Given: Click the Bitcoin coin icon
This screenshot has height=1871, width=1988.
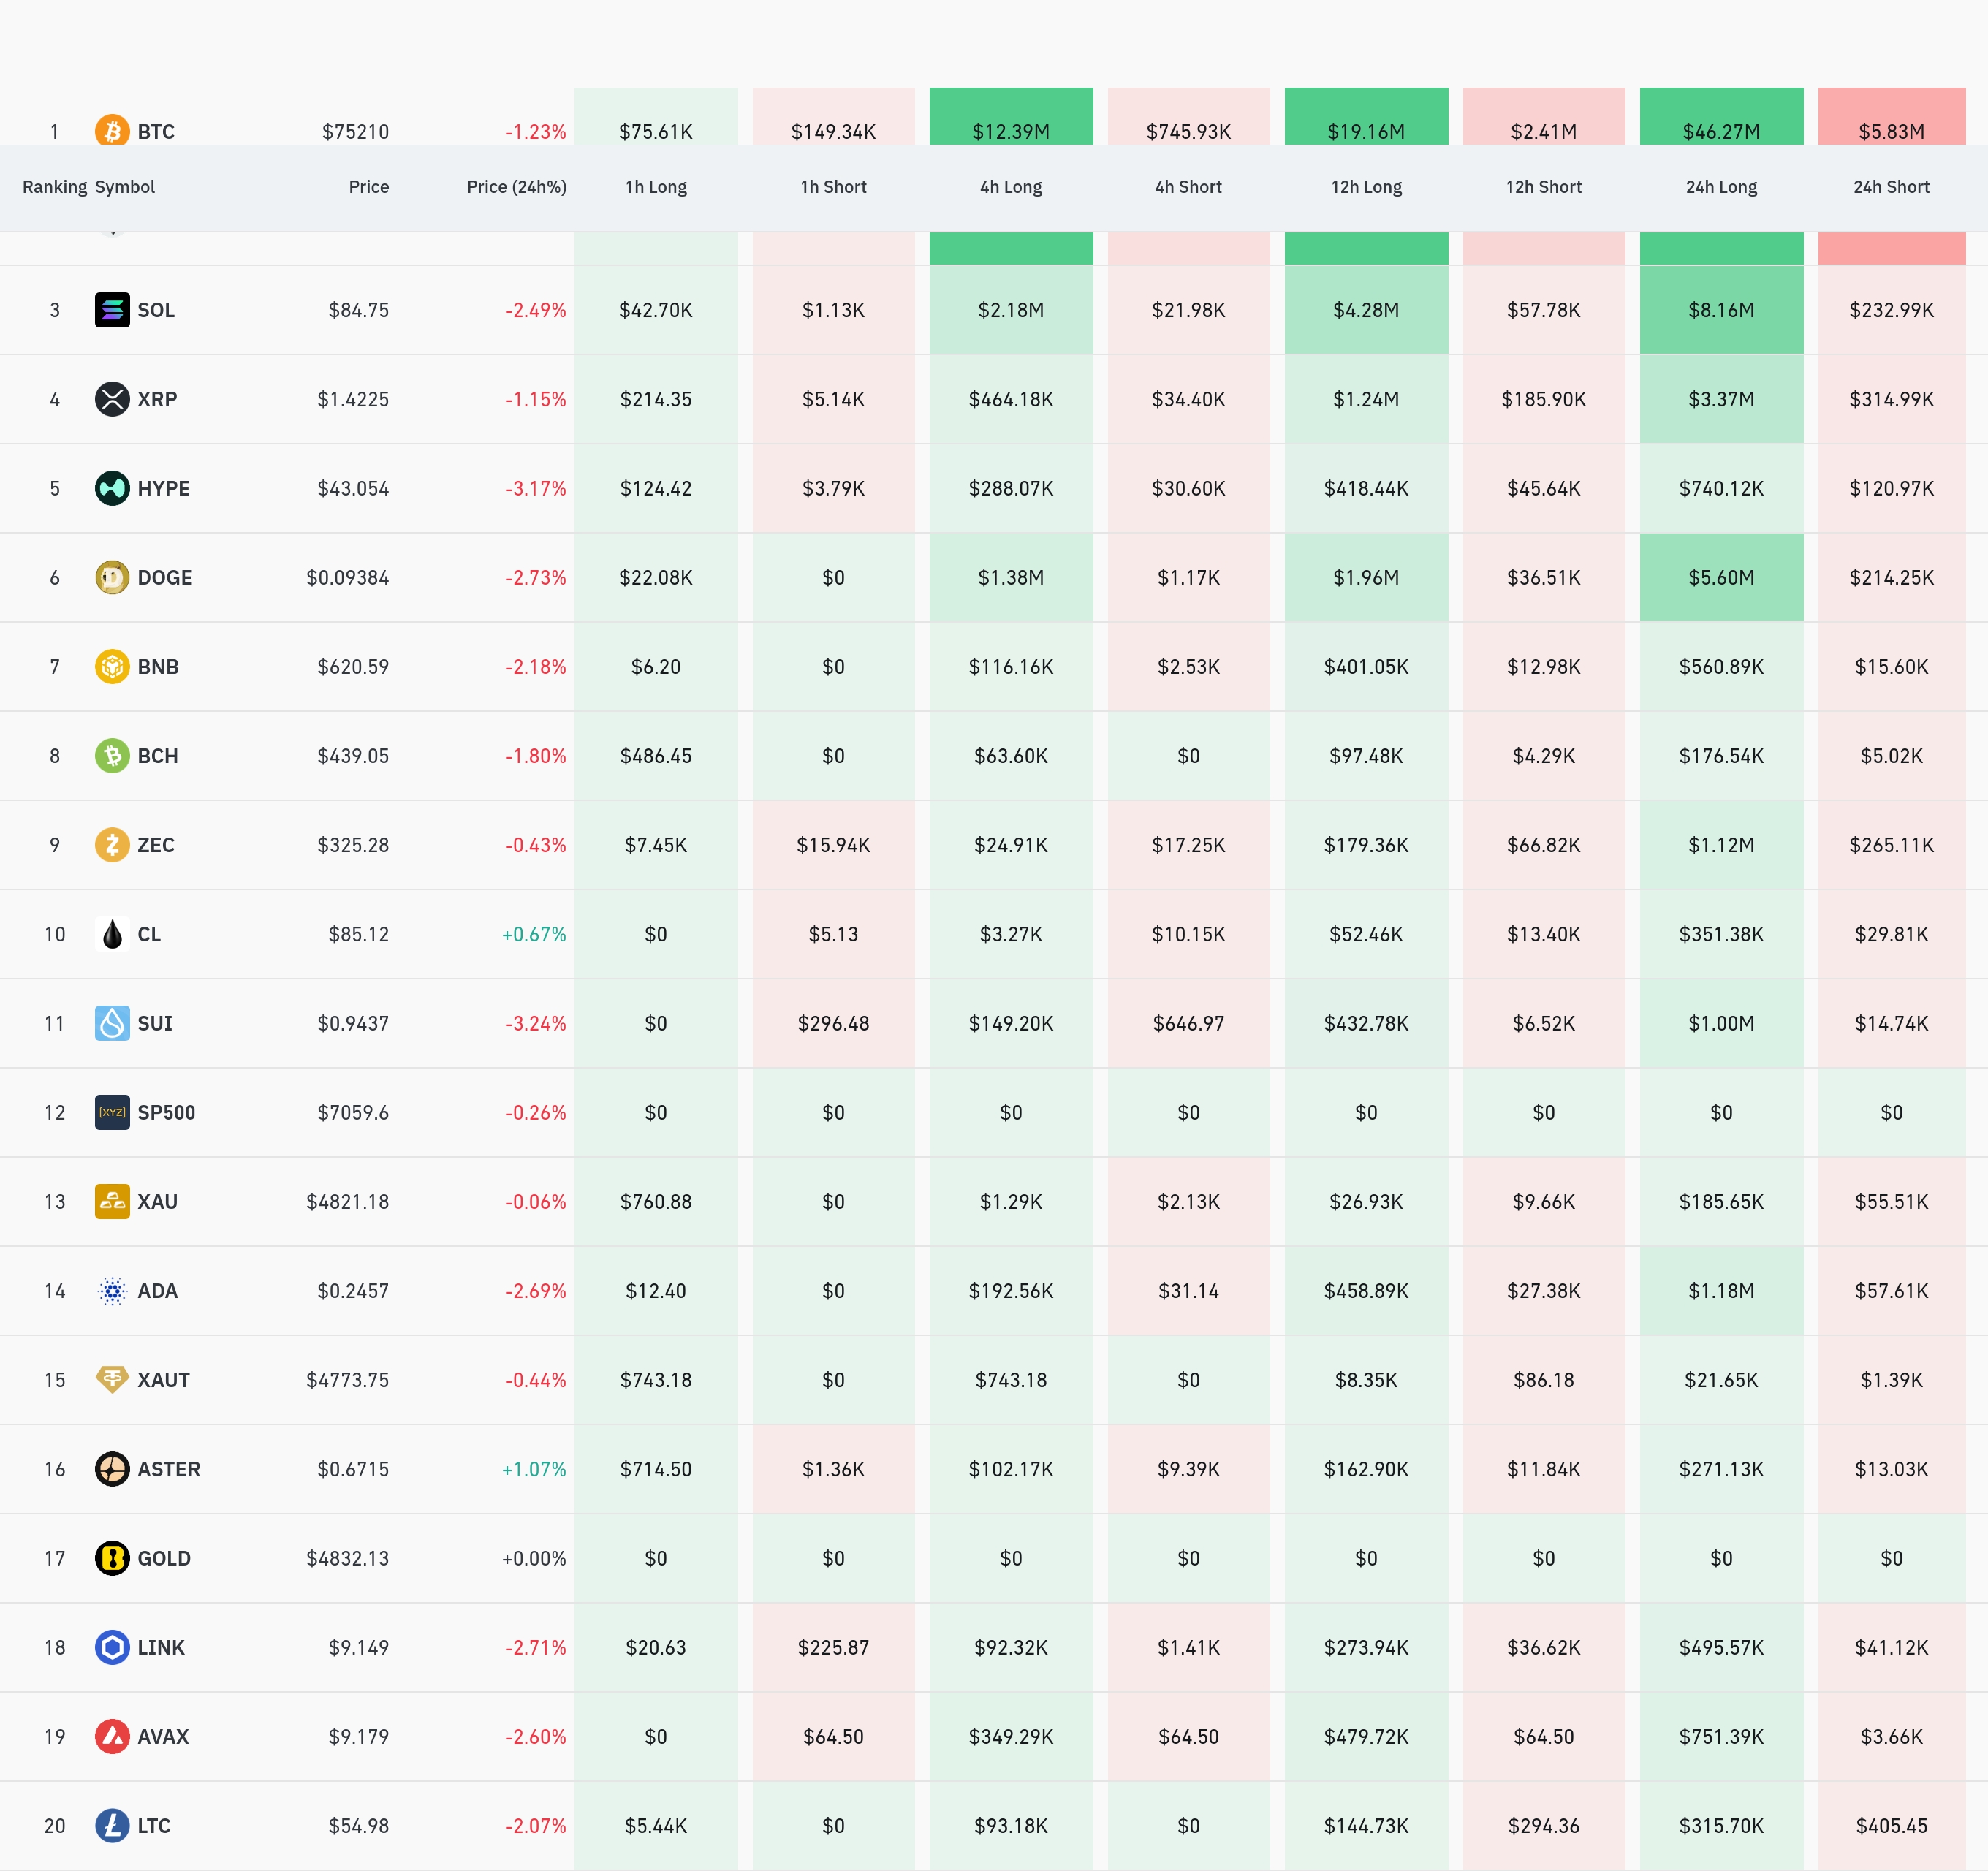Looking at the screenshot, I should point(112,131).
